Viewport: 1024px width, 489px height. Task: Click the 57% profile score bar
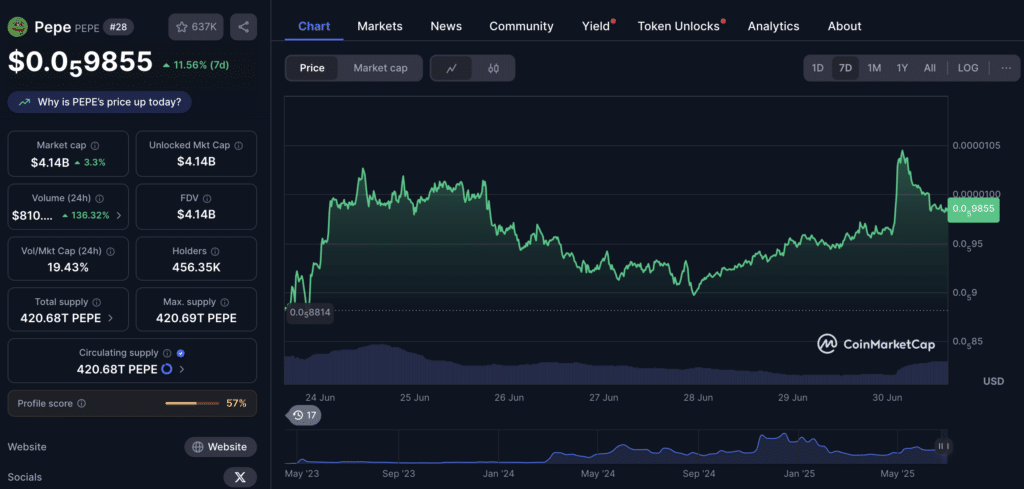[193, 403]
